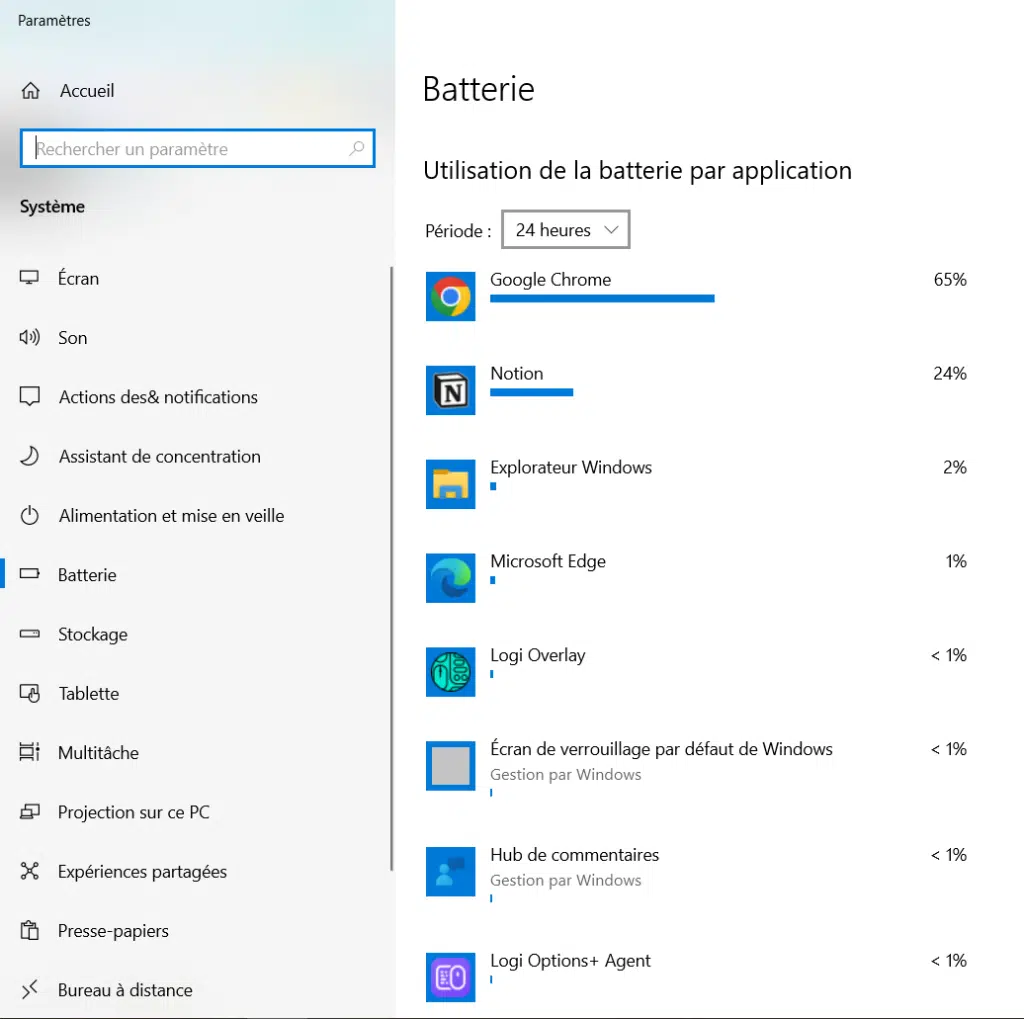Open Projection sur ce PC settings
This screenshot has height=1019, width=1024.
pos(196,812)
